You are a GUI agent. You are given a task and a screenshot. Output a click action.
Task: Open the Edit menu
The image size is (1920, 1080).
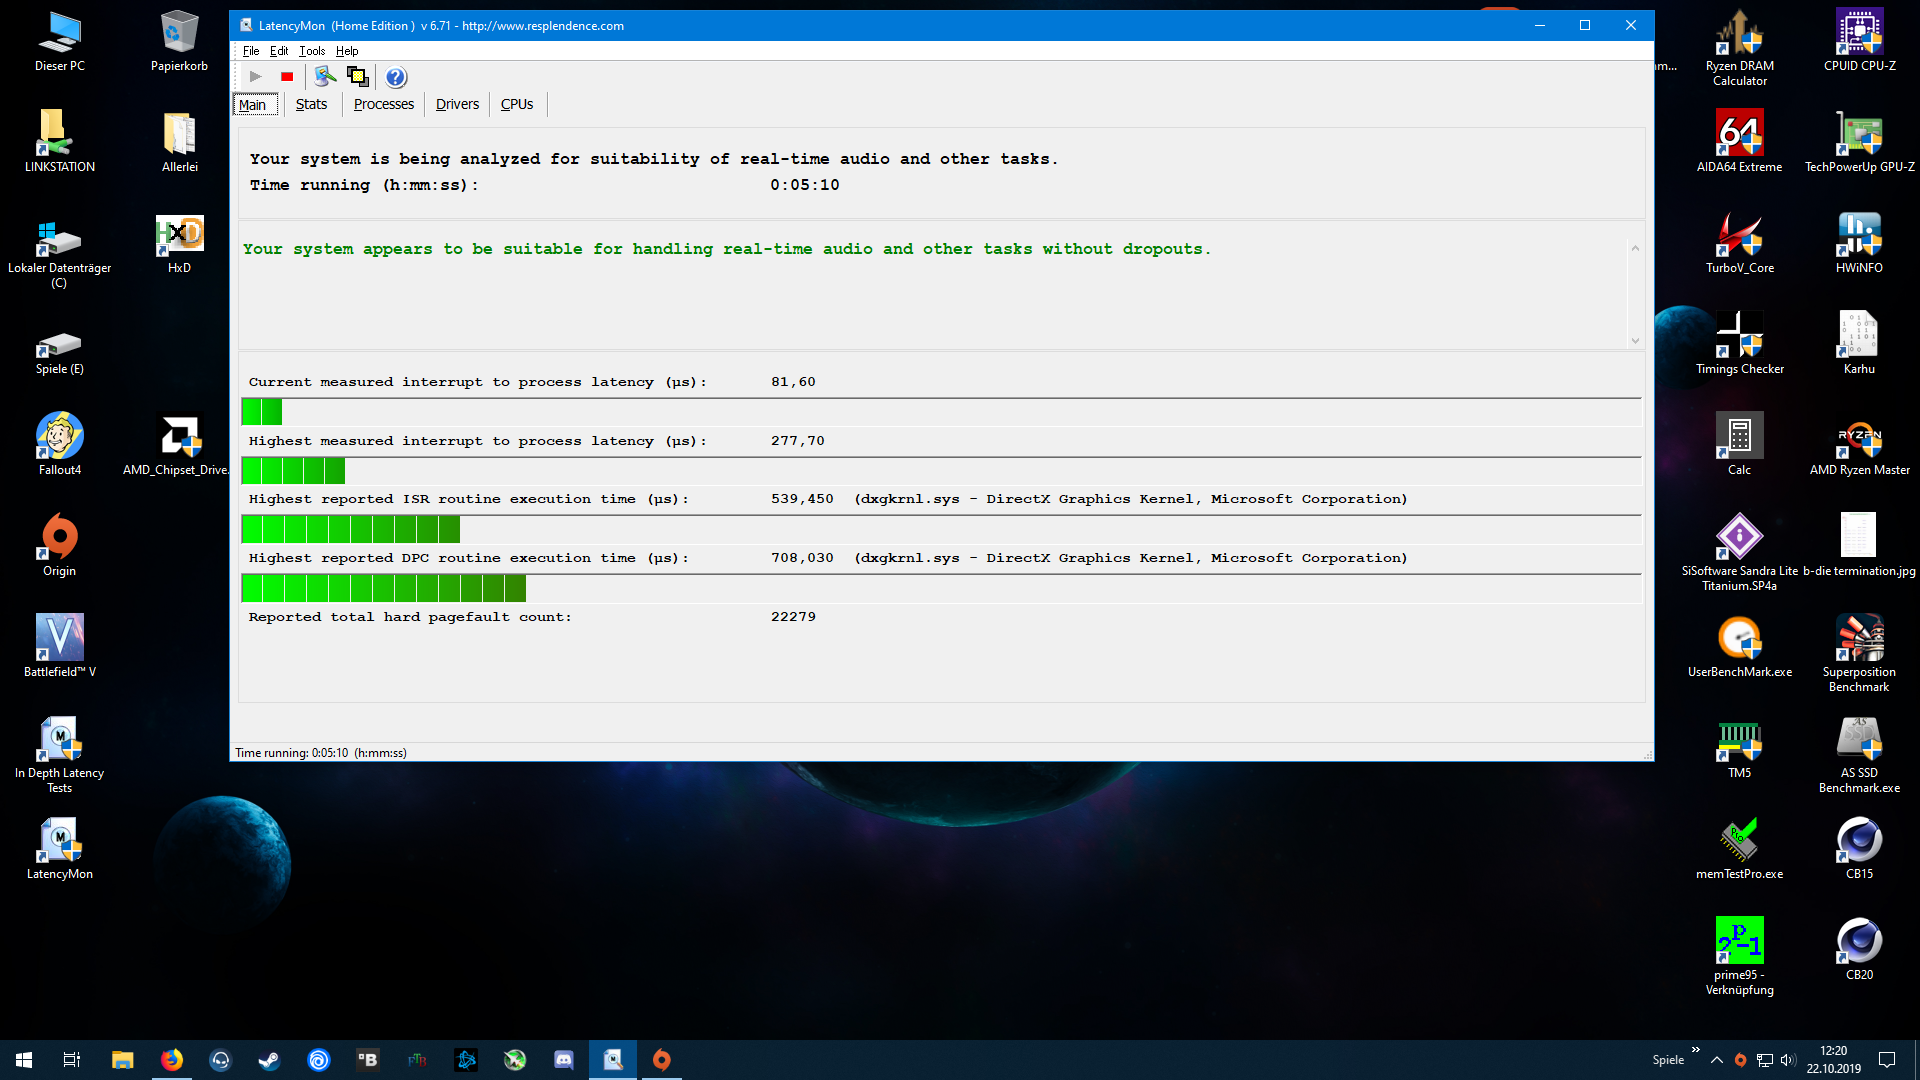point(279,50)
